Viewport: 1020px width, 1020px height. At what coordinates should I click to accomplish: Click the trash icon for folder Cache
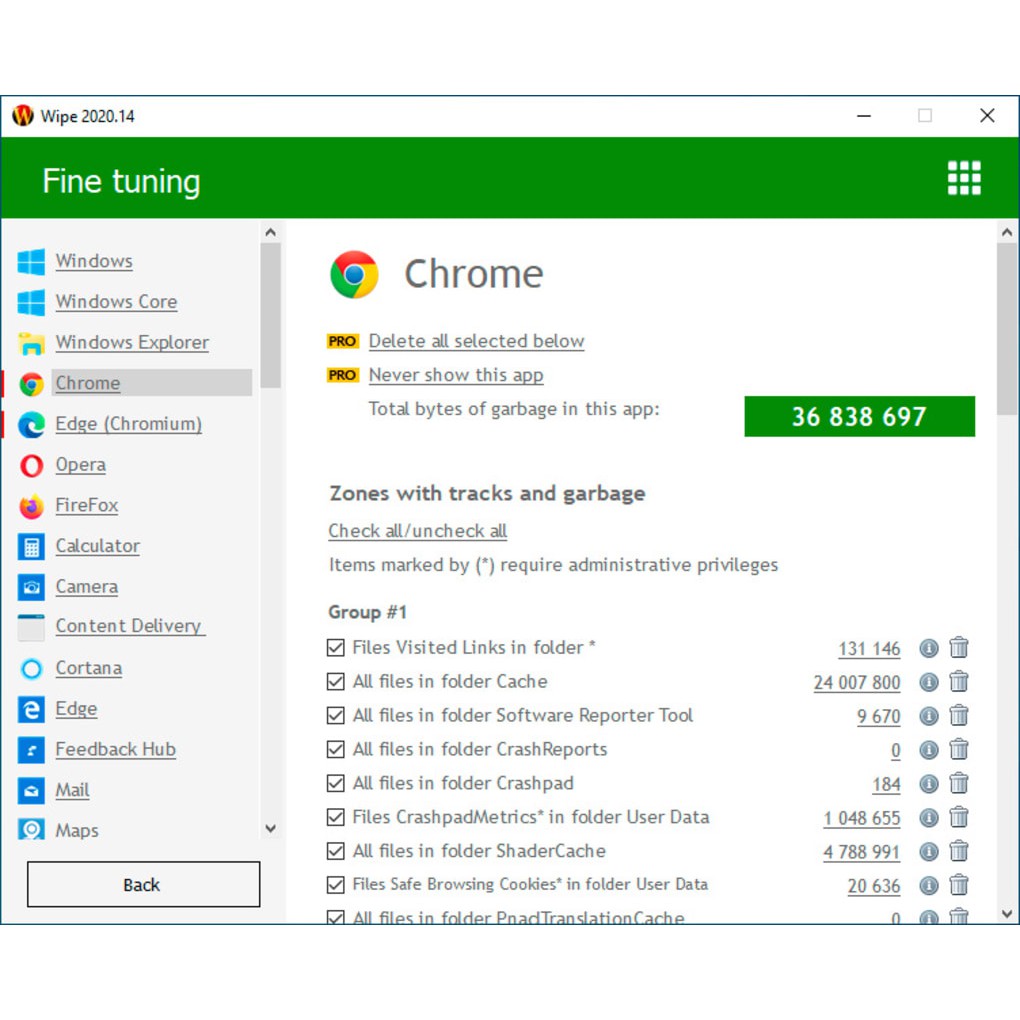(x=959, y=682)
